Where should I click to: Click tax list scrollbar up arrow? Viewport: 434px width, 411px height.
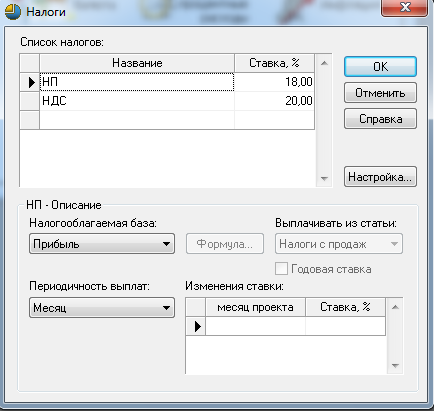(324, 63)
